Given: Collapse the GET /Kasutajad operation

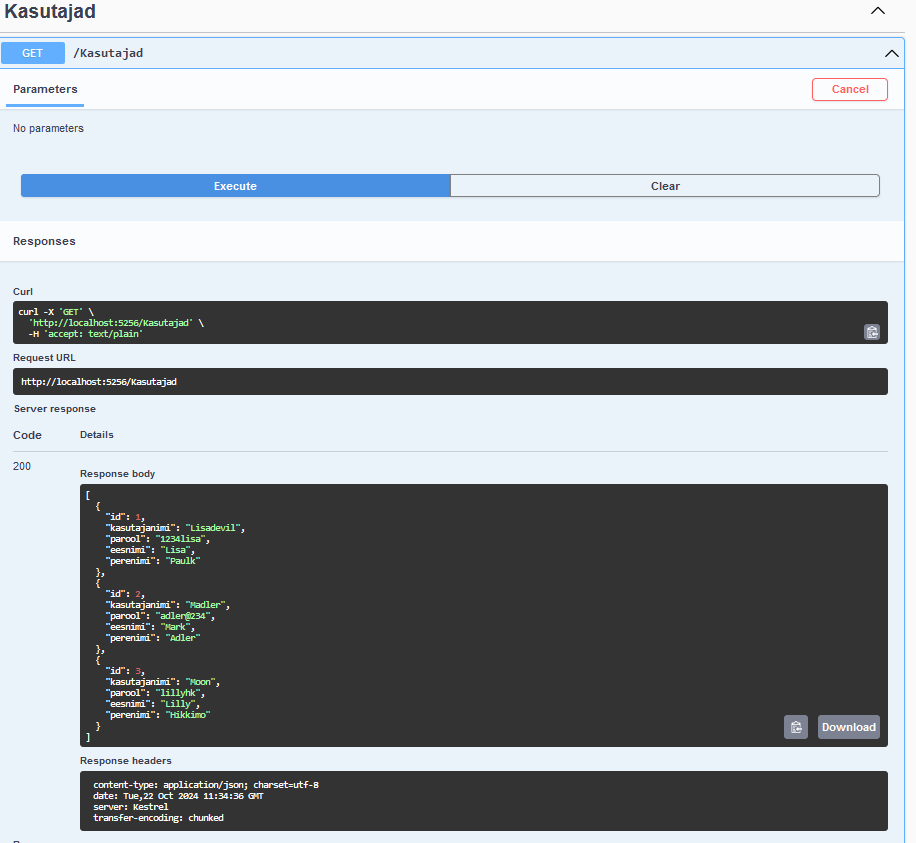Looking at the screenshot, I should coord(891,53).
